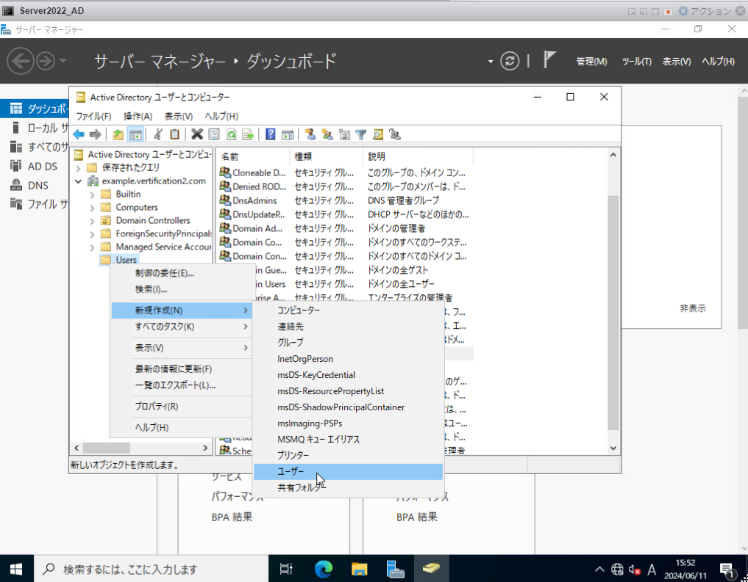Open 表示(V) submenu in context menu
The width and height of the screenshot is (748, 582).
pos(181,348)
